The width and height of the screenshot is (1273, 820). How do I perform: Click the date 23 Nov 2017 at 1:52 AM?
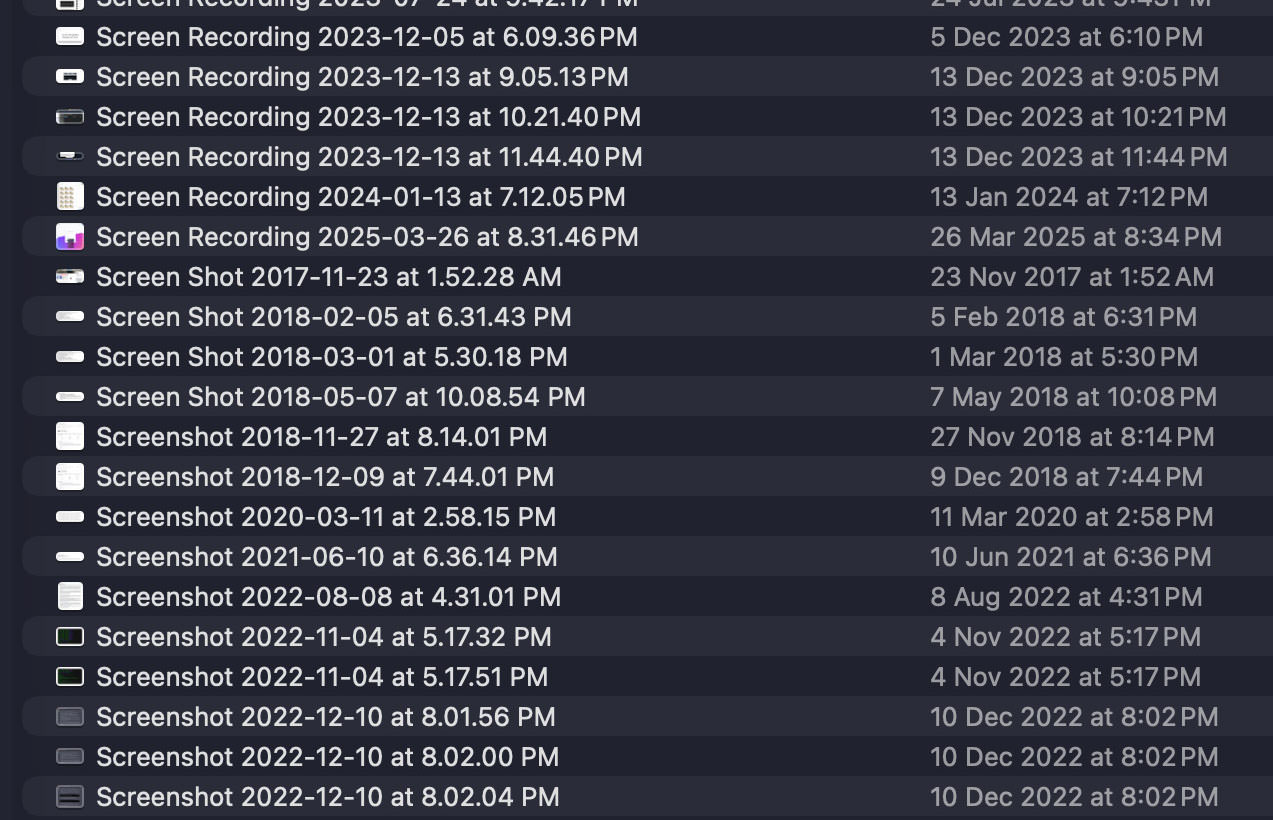point(1073,277)
